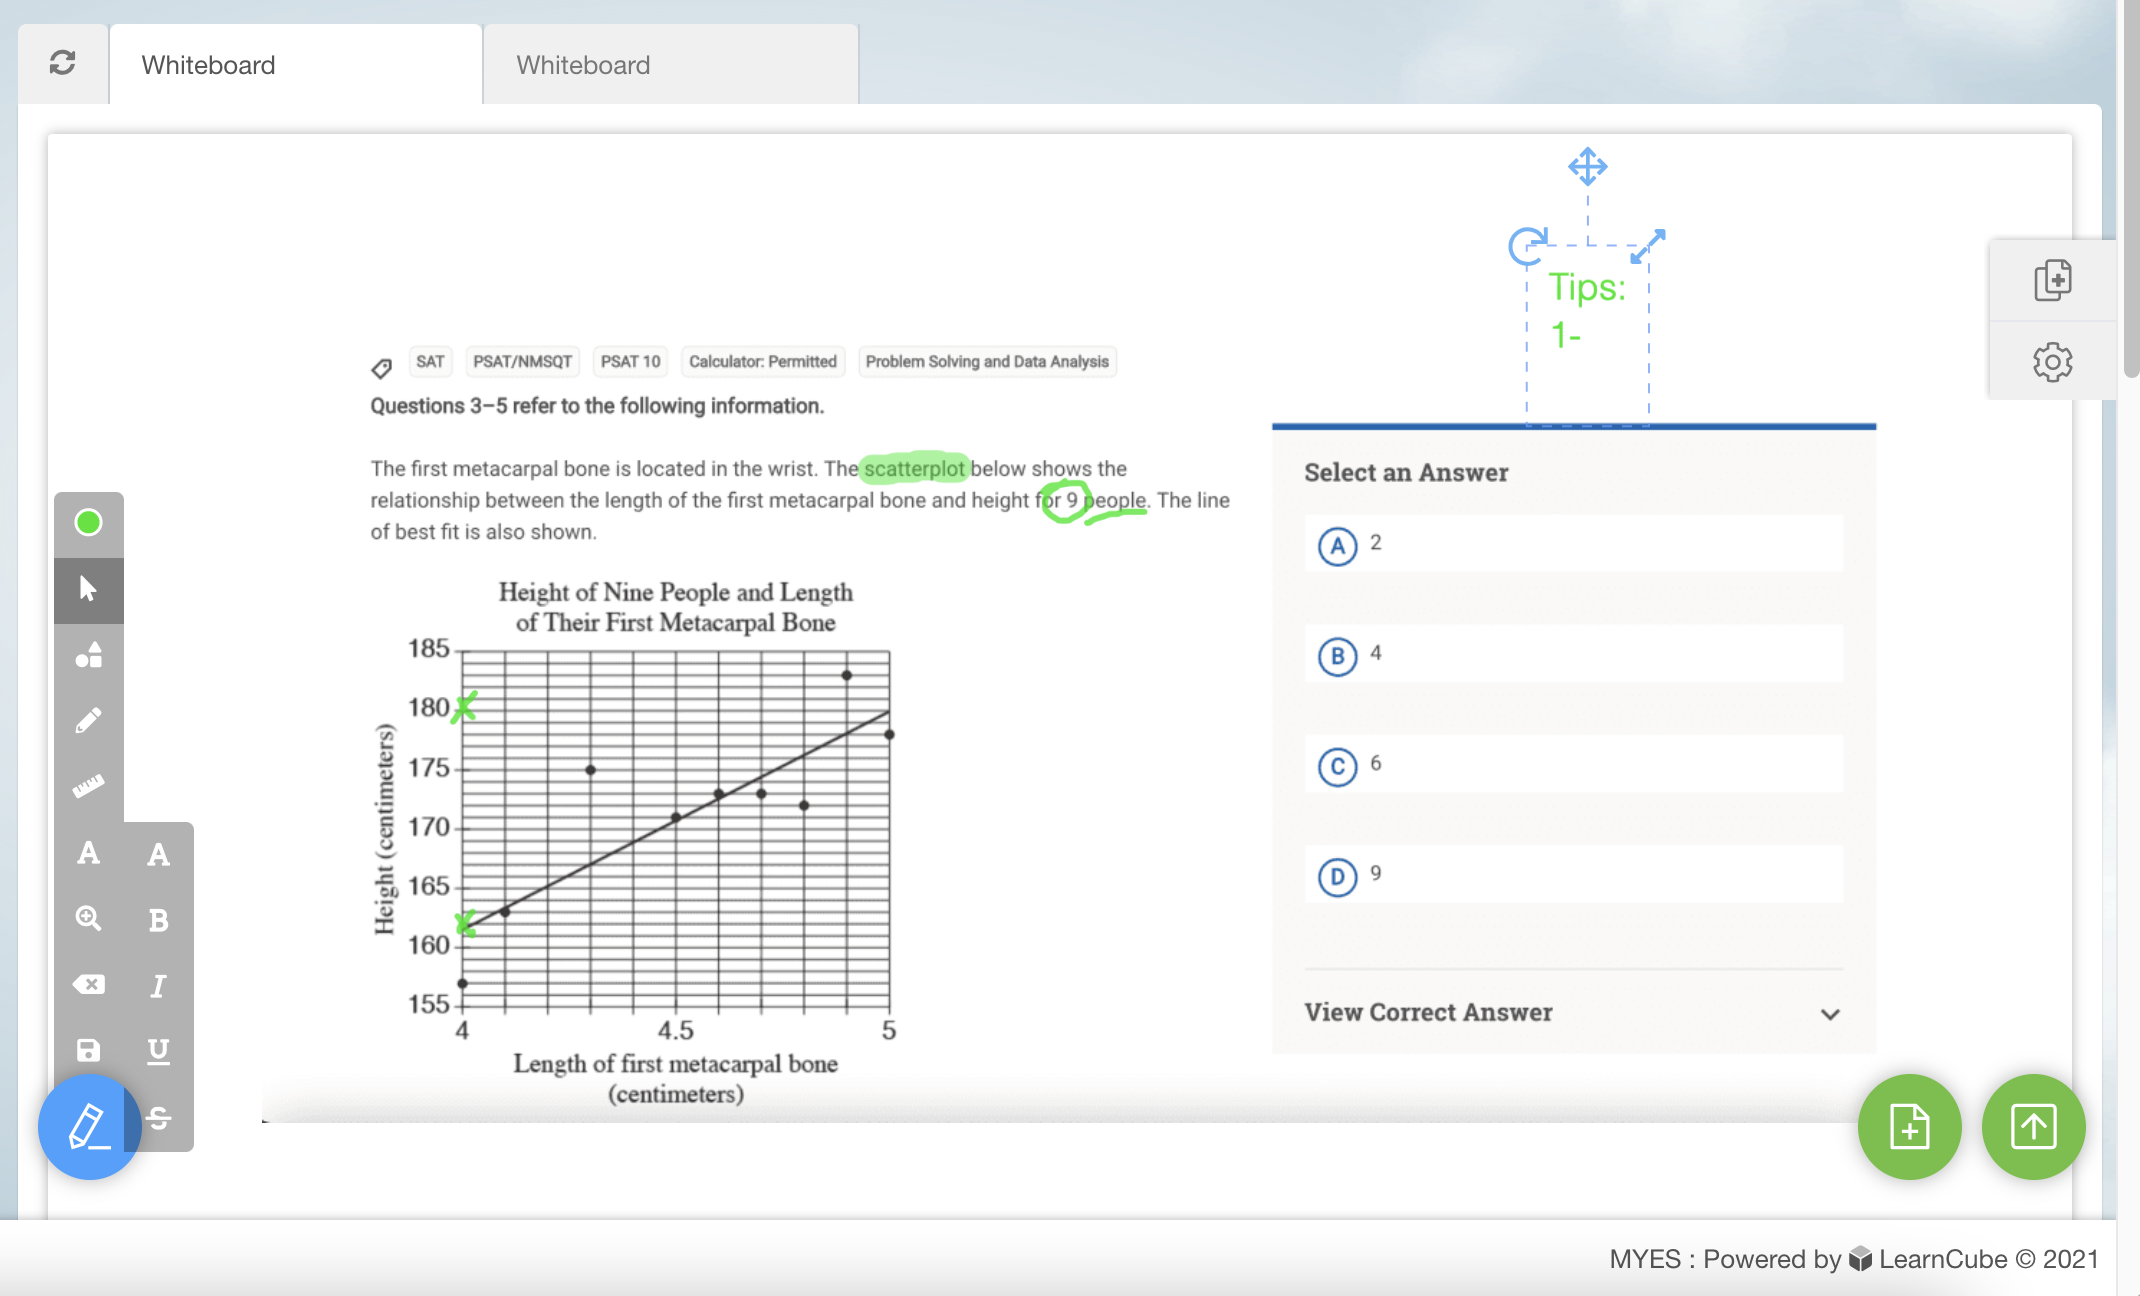Open the ruler/measure tool
This screenshot has width=2140, height=1296.
88,785
